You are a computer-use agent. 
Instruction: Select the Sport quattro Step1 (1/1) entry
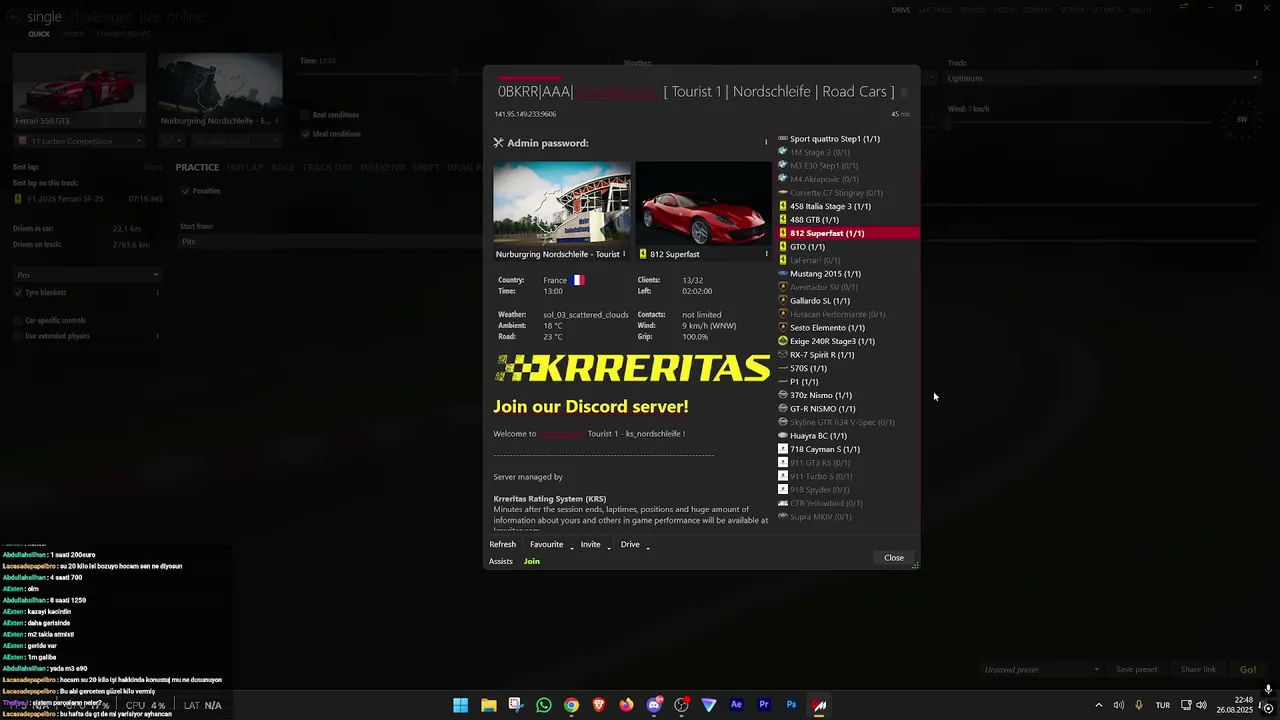(x=848, y=139)
